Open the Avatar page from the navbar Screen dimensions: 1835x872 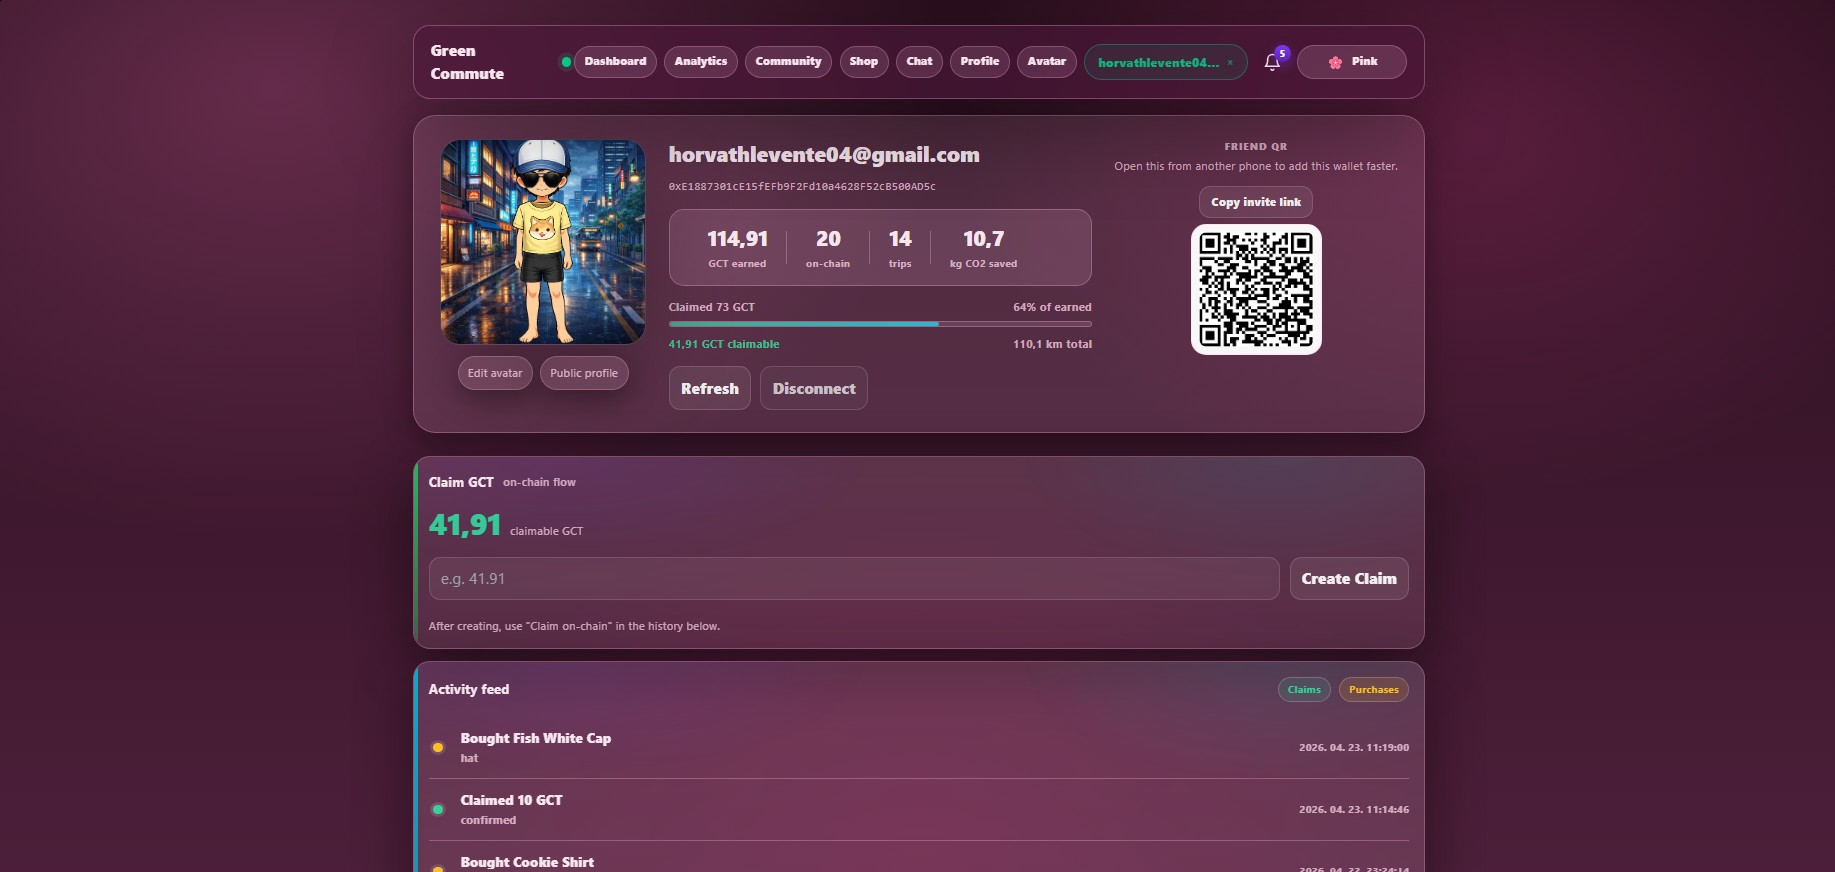[x=1047, y=62]
